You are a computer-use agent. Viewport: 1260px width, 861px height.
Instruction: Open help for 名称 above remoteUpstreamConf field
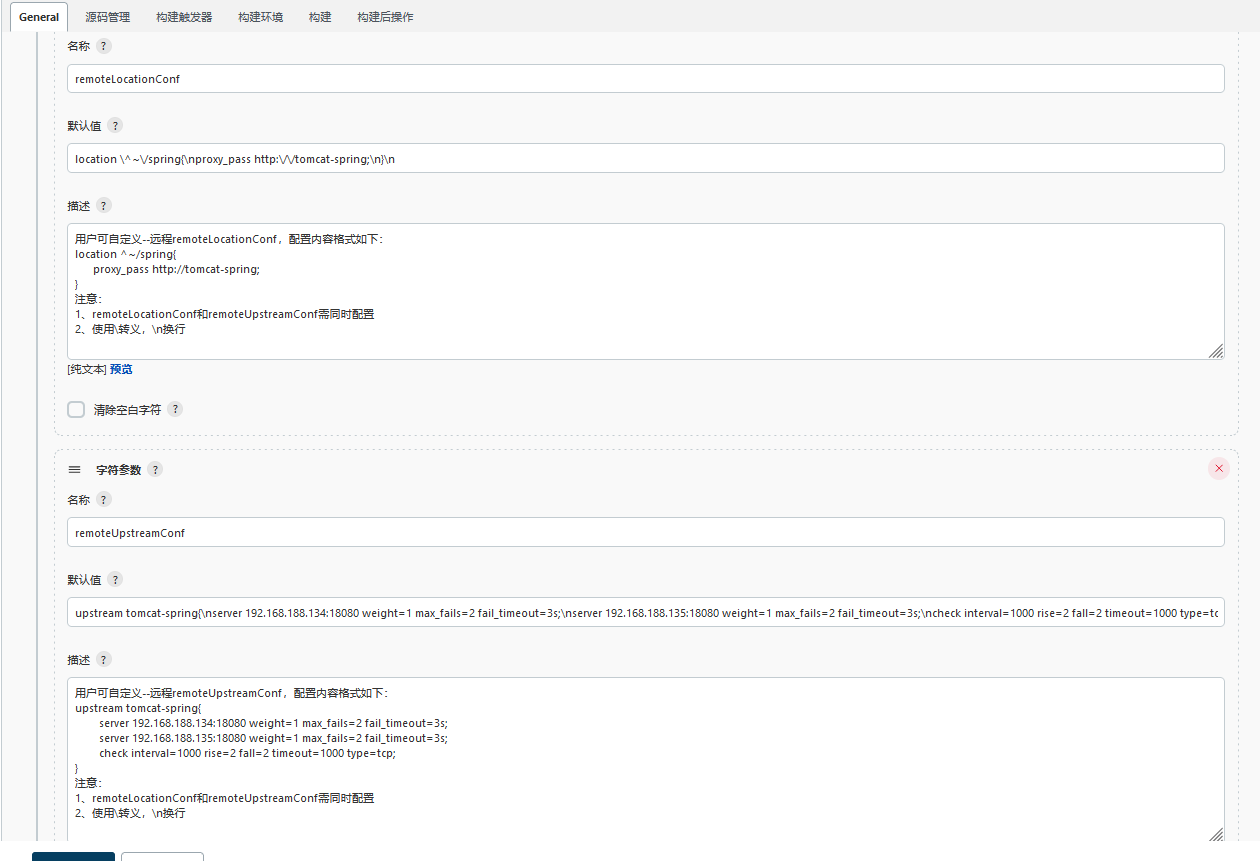[104, 500]
